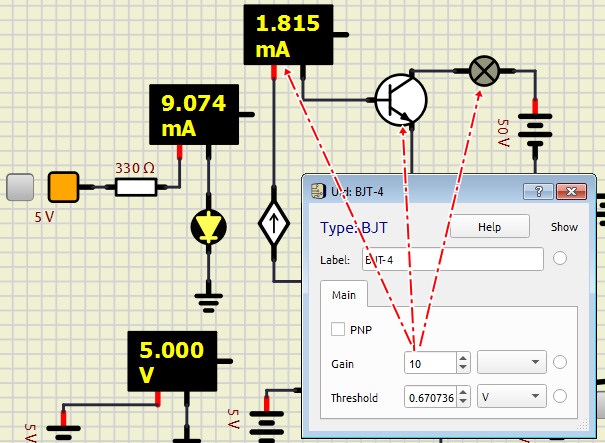Open the Gain unit dropdown

coord(511,363)
